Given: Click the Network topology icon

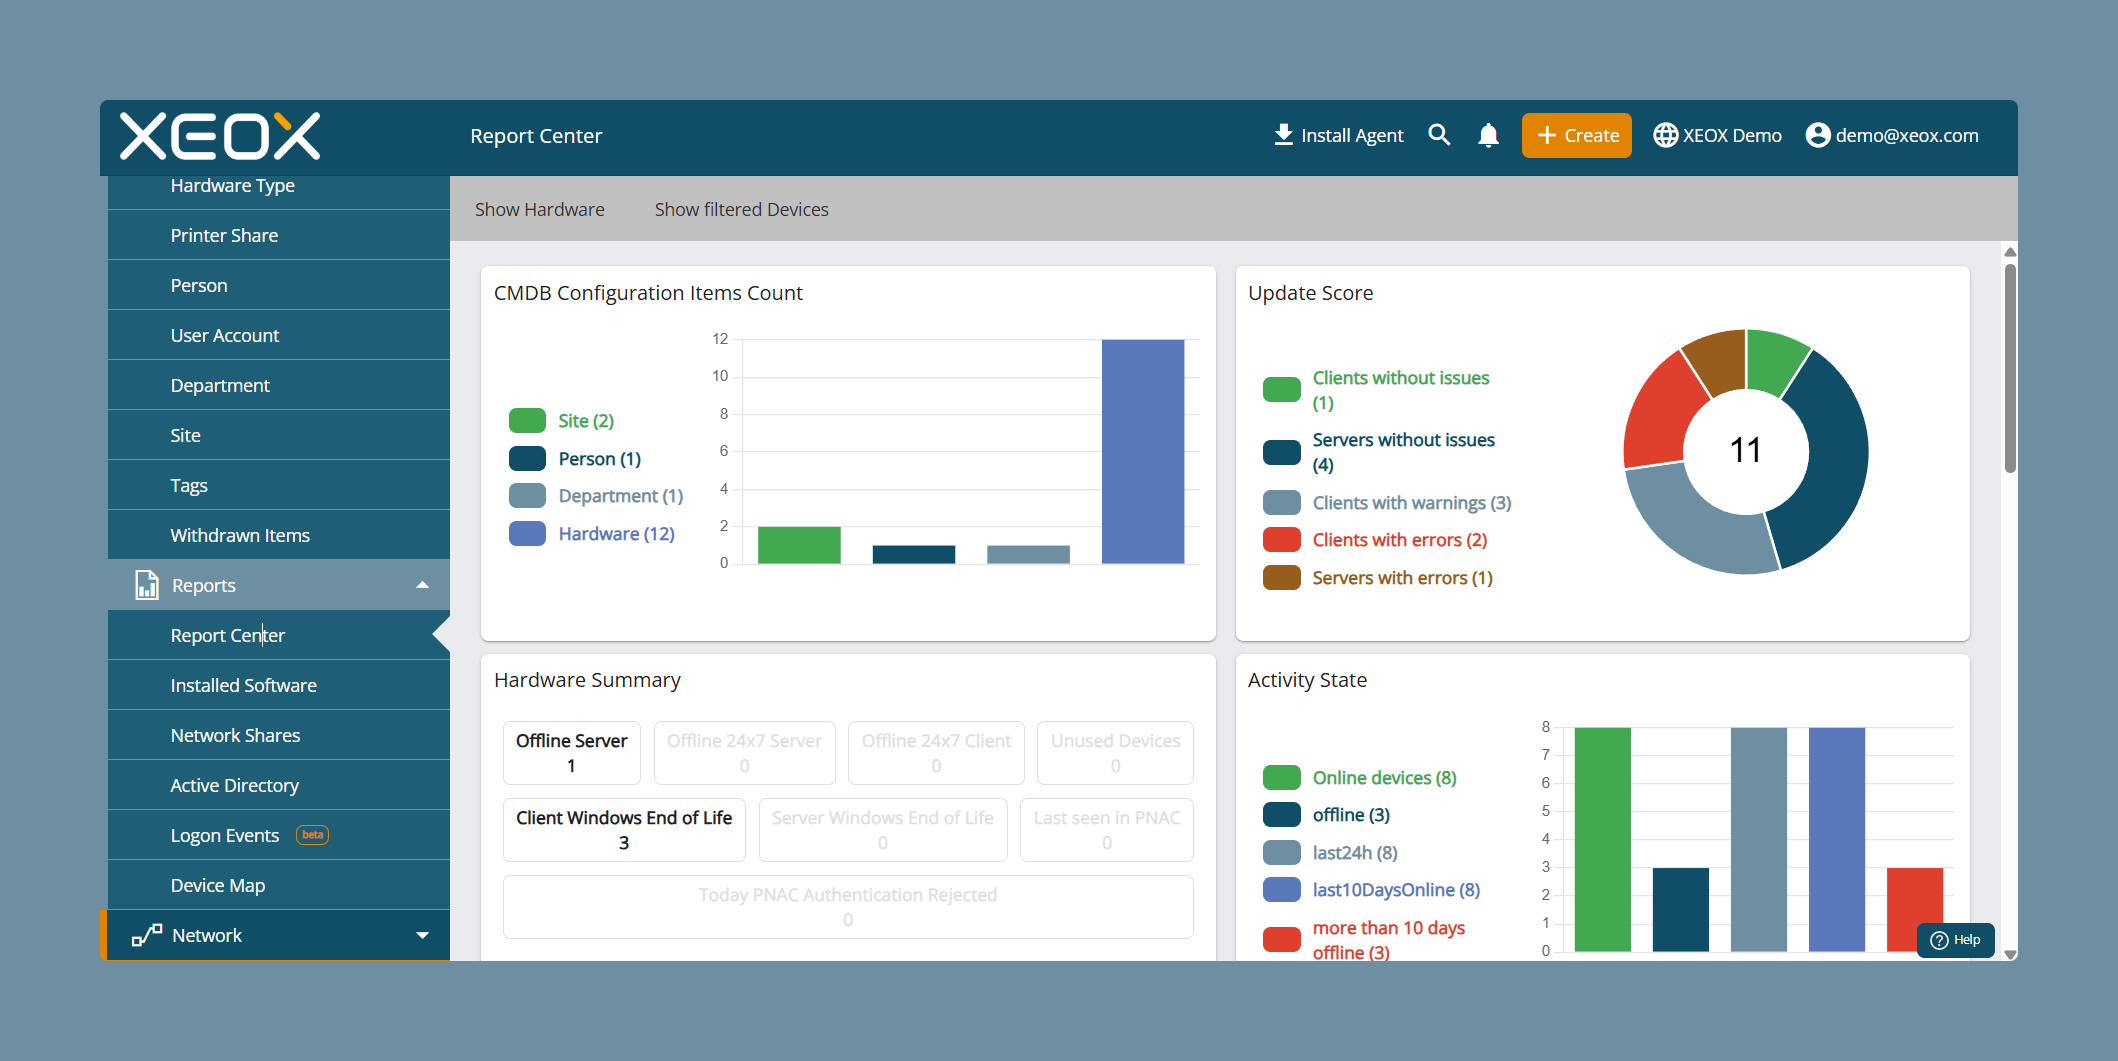Looking at the screenshot, I should (x=147, y=935).
